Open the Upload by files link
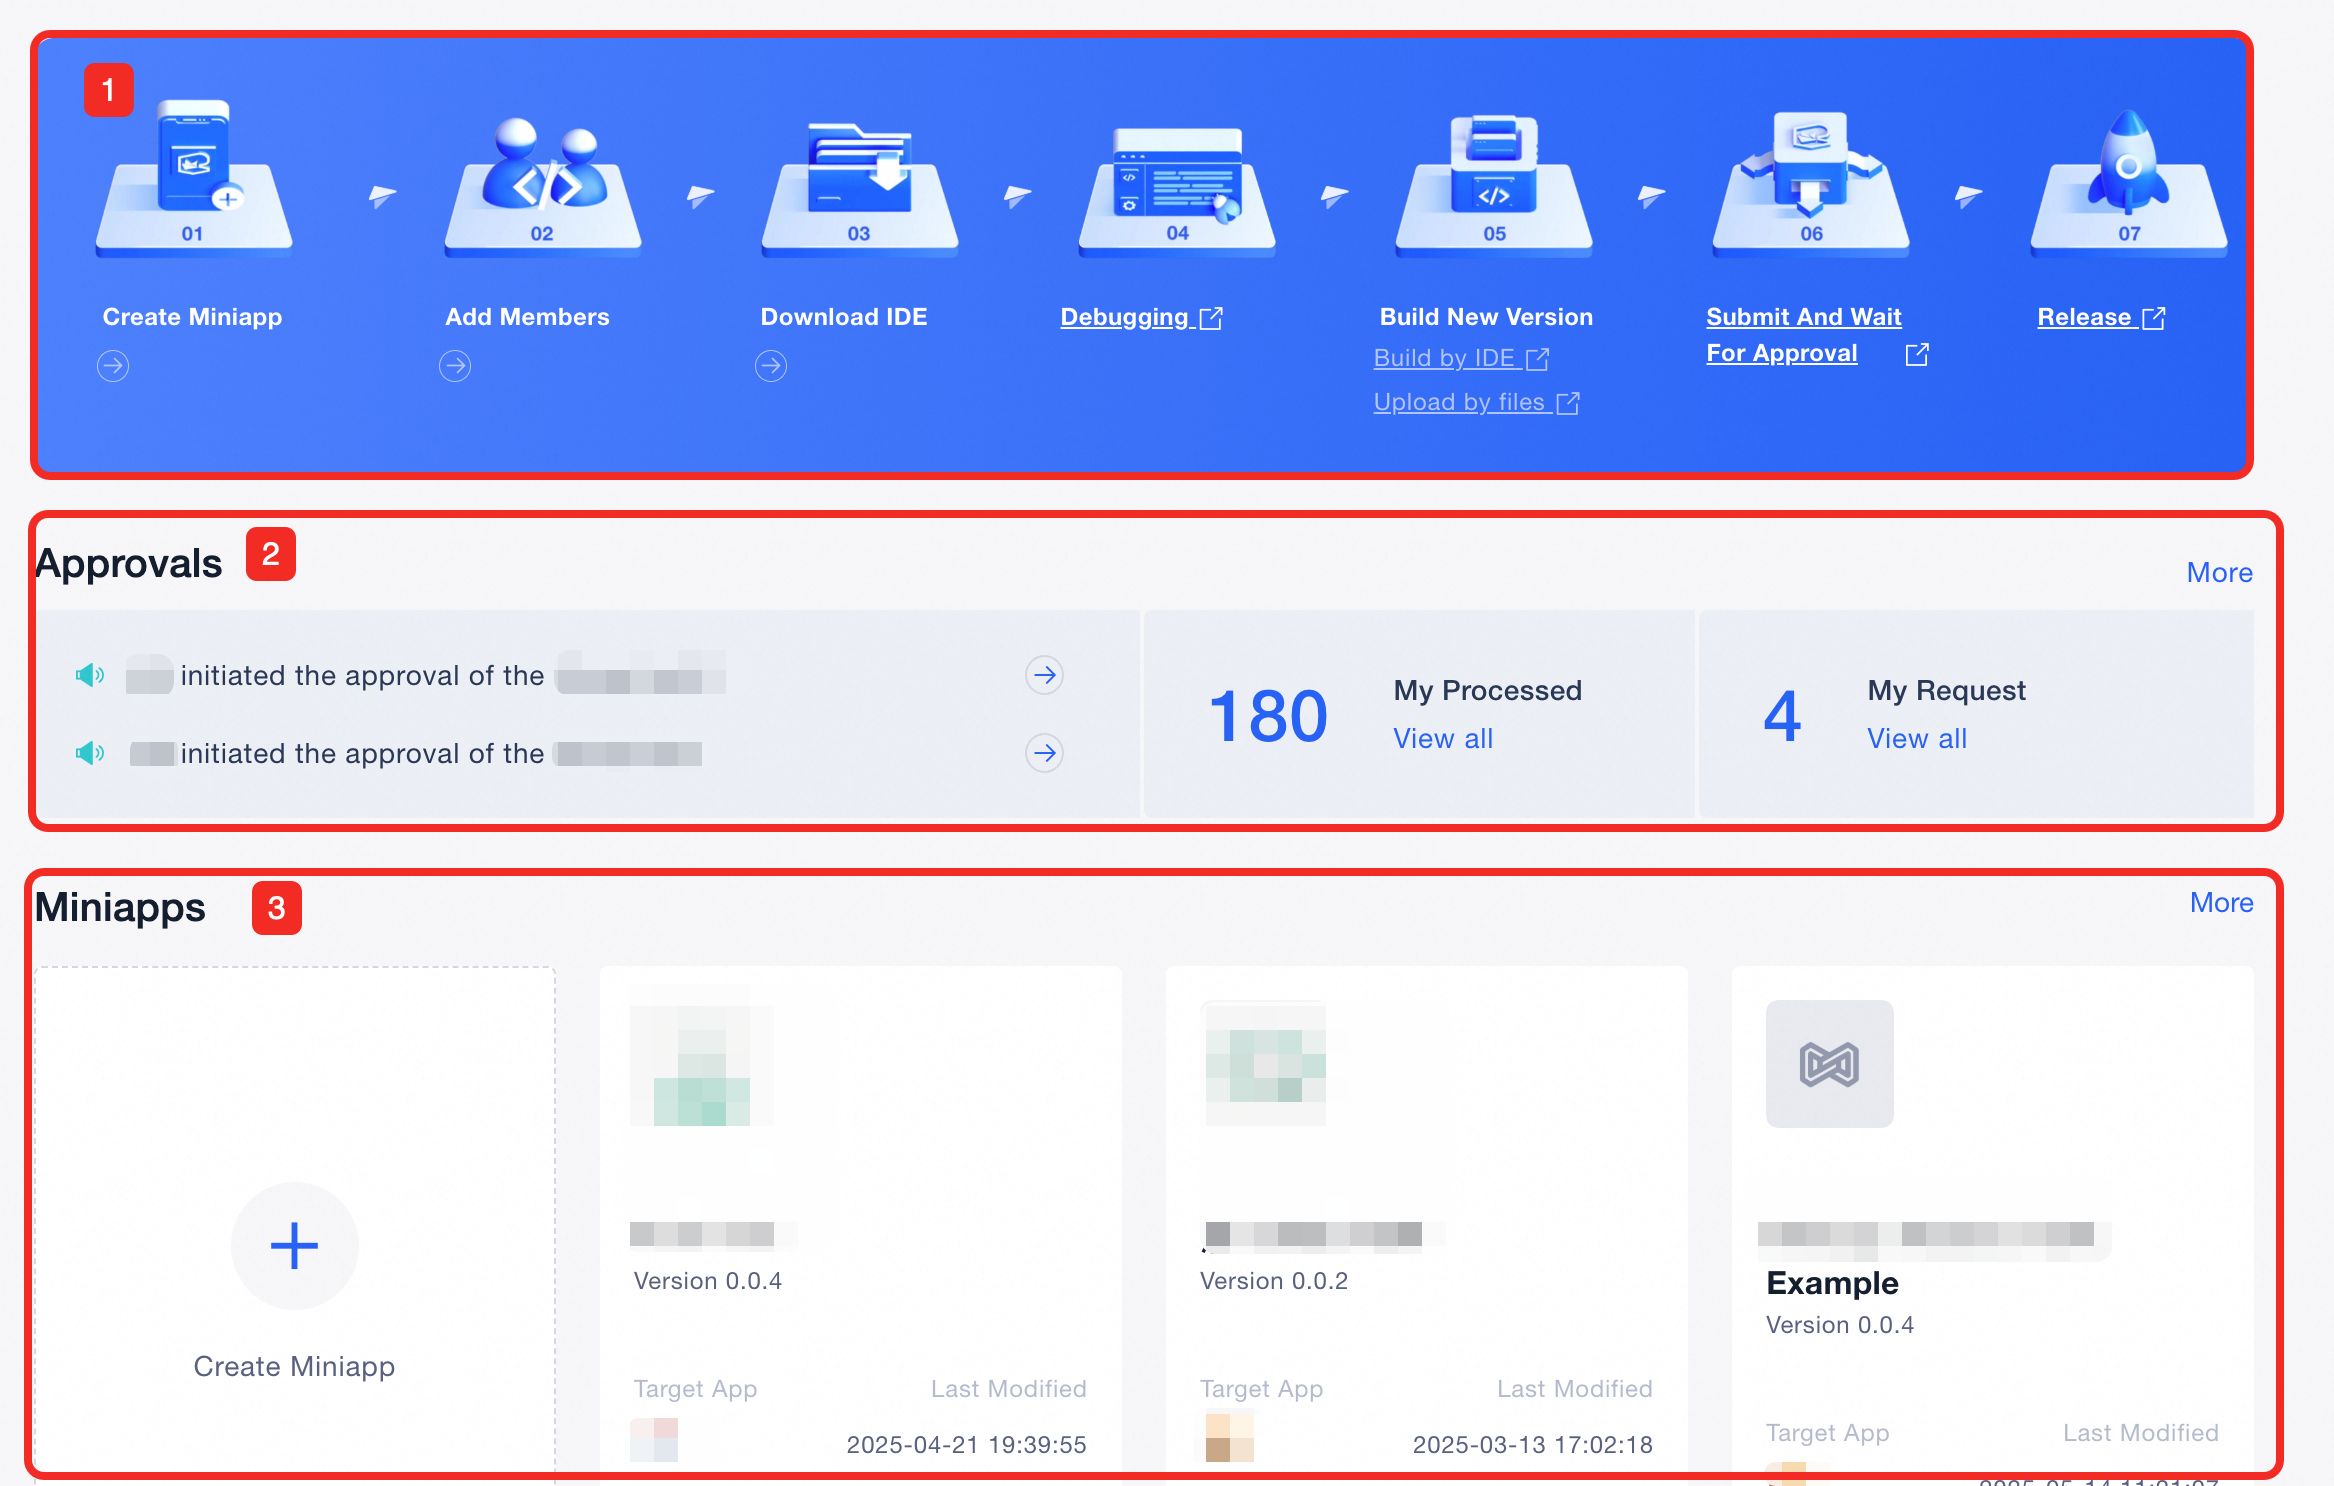 pos(1476,402)
